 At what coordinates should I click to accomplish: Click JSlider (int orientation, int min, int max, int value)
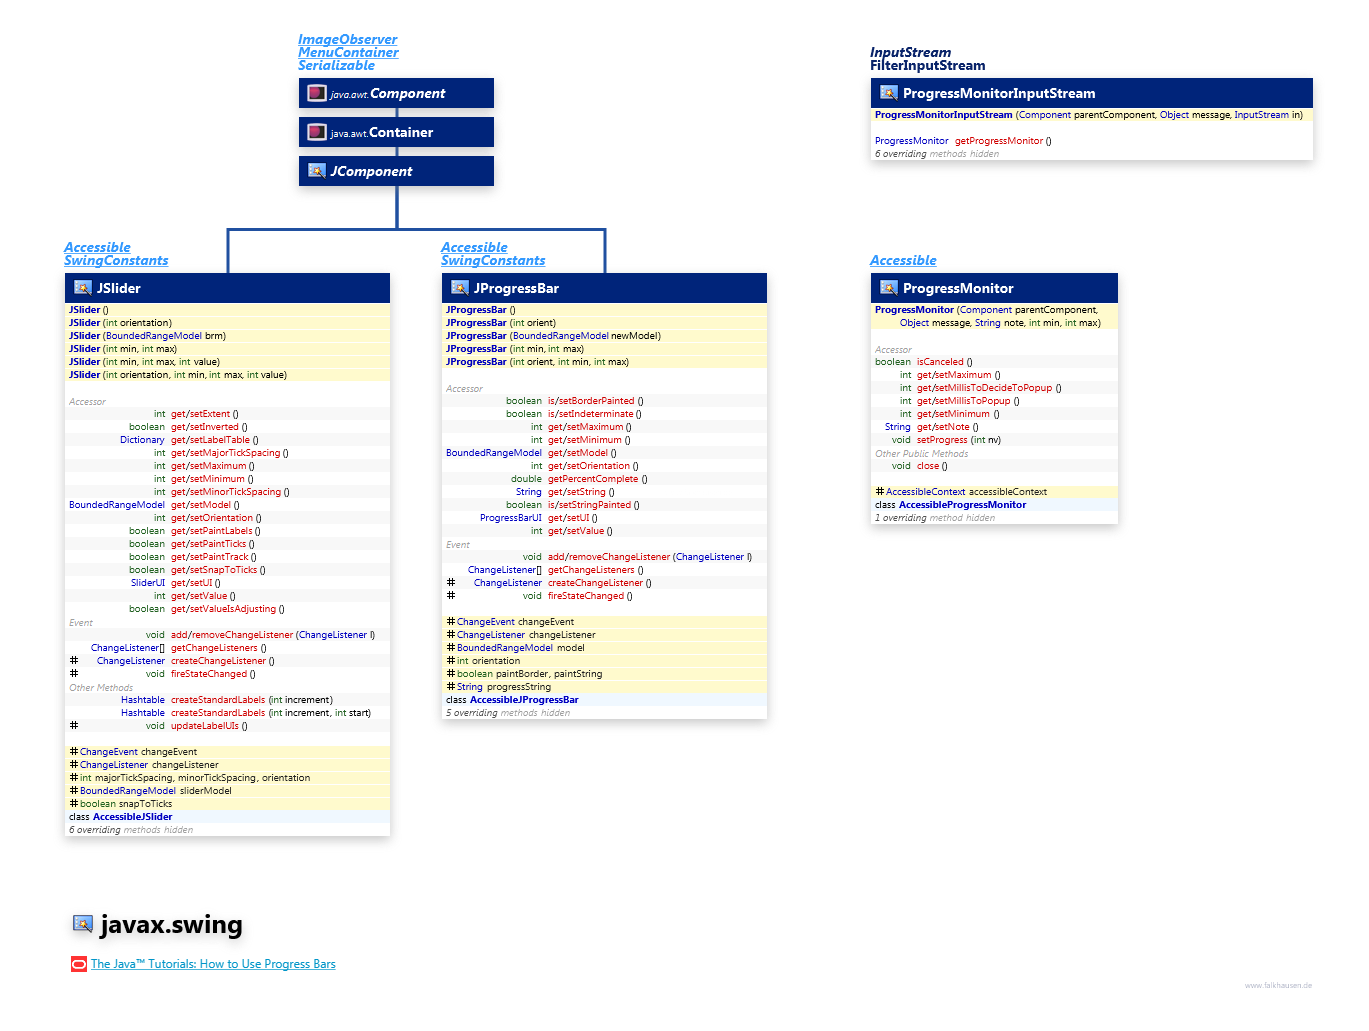(178, 375)
